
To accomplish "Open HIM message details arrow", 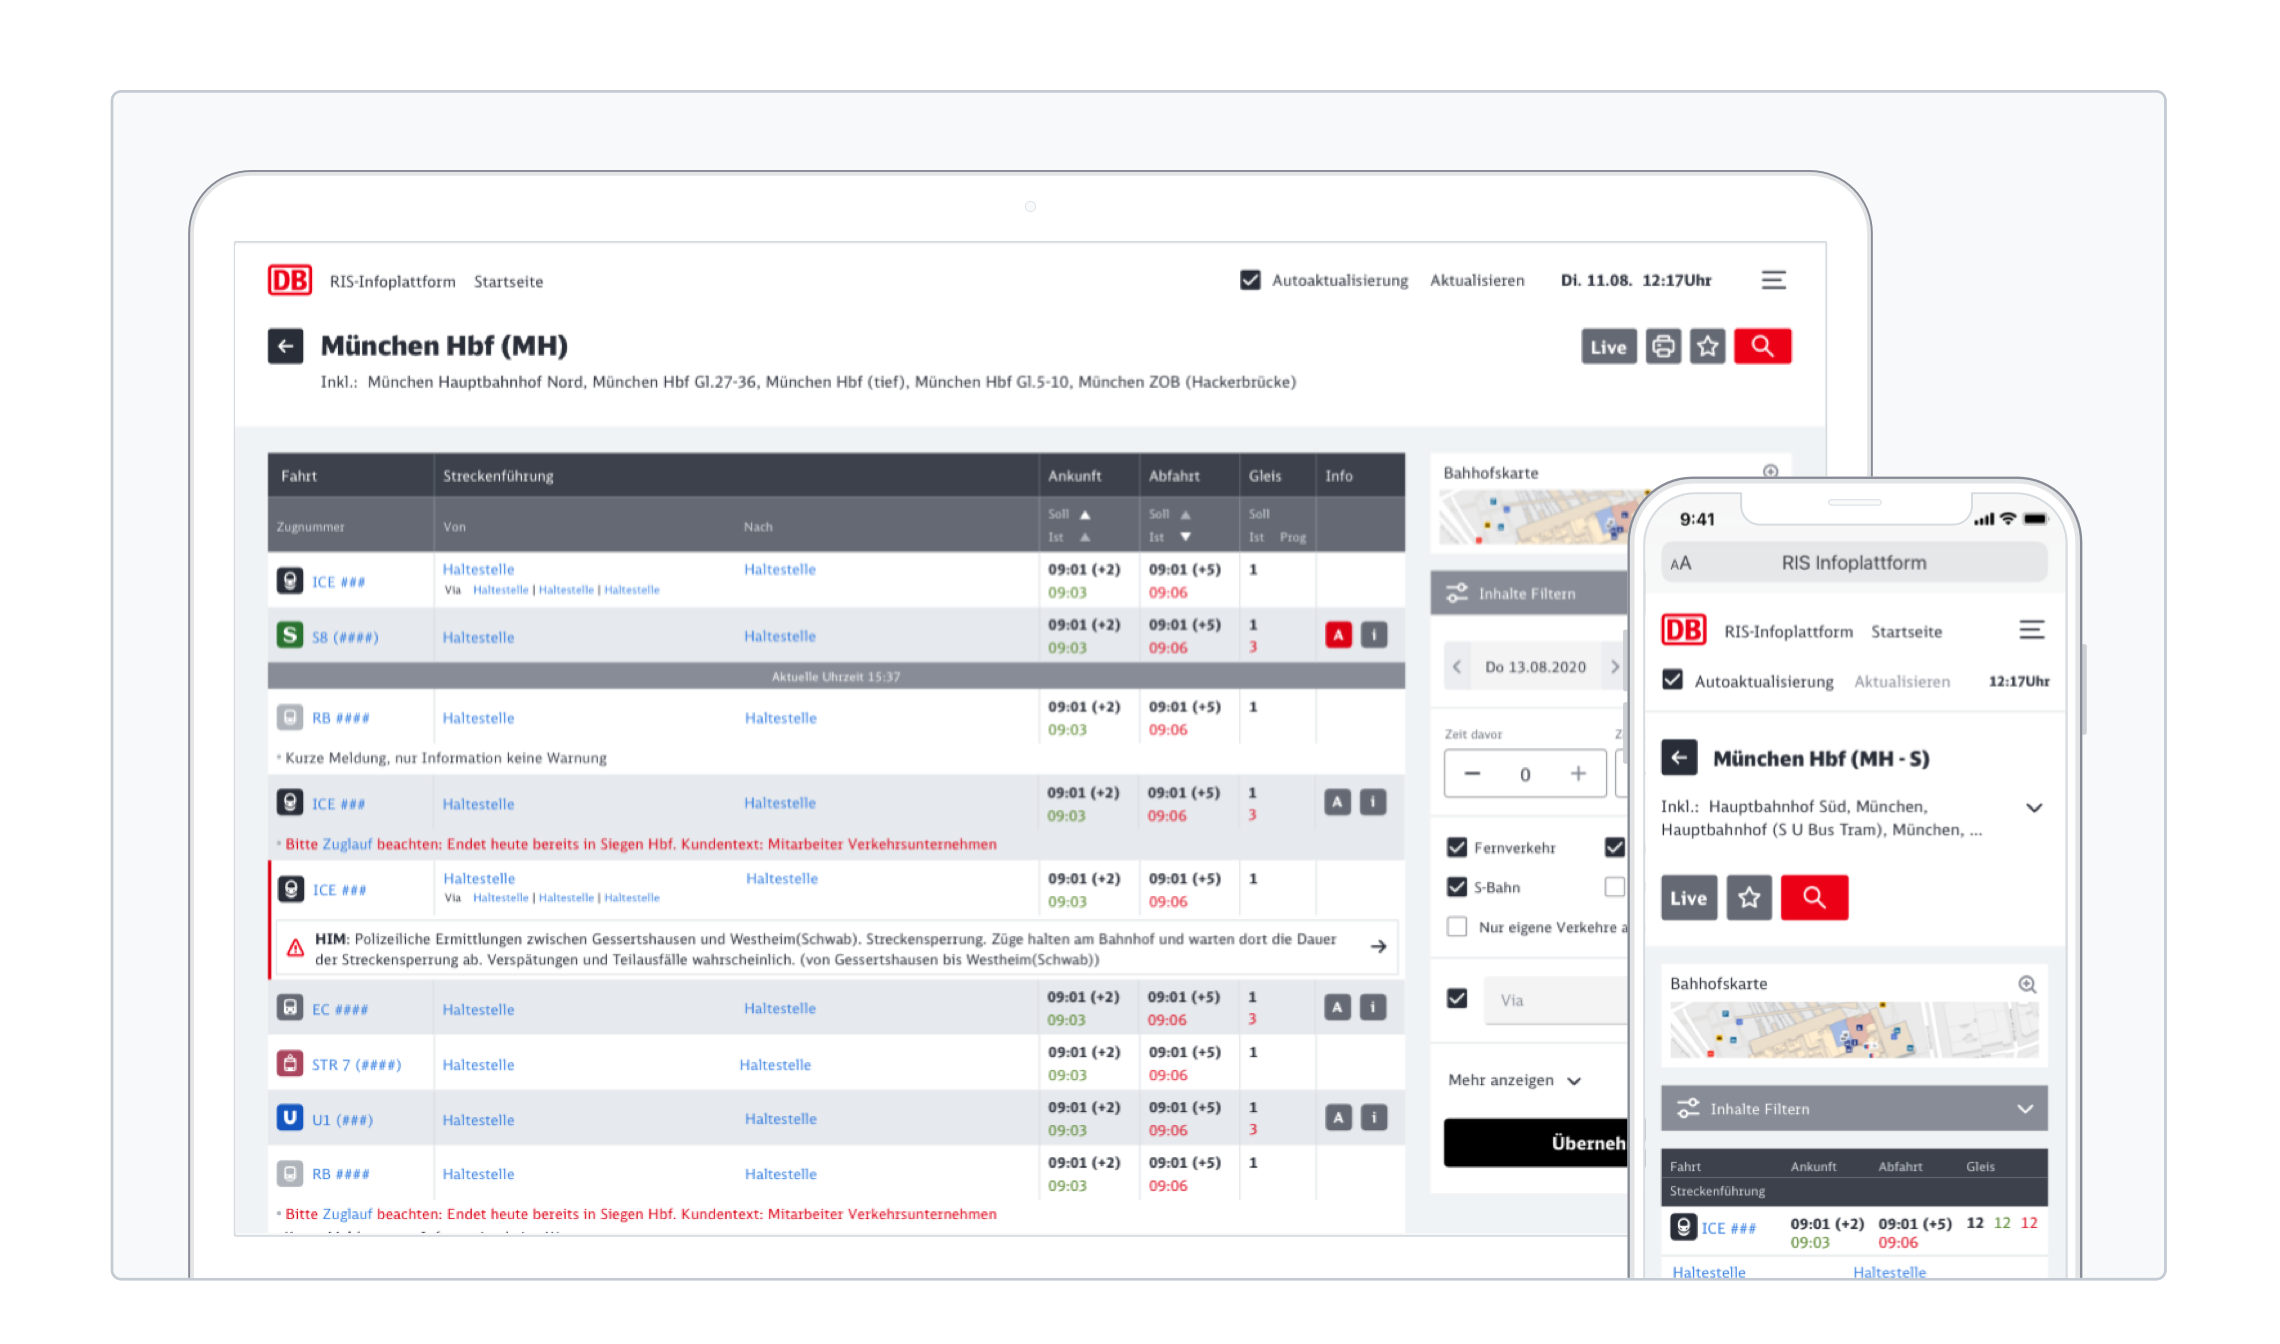I will (x=1378, y=946).
